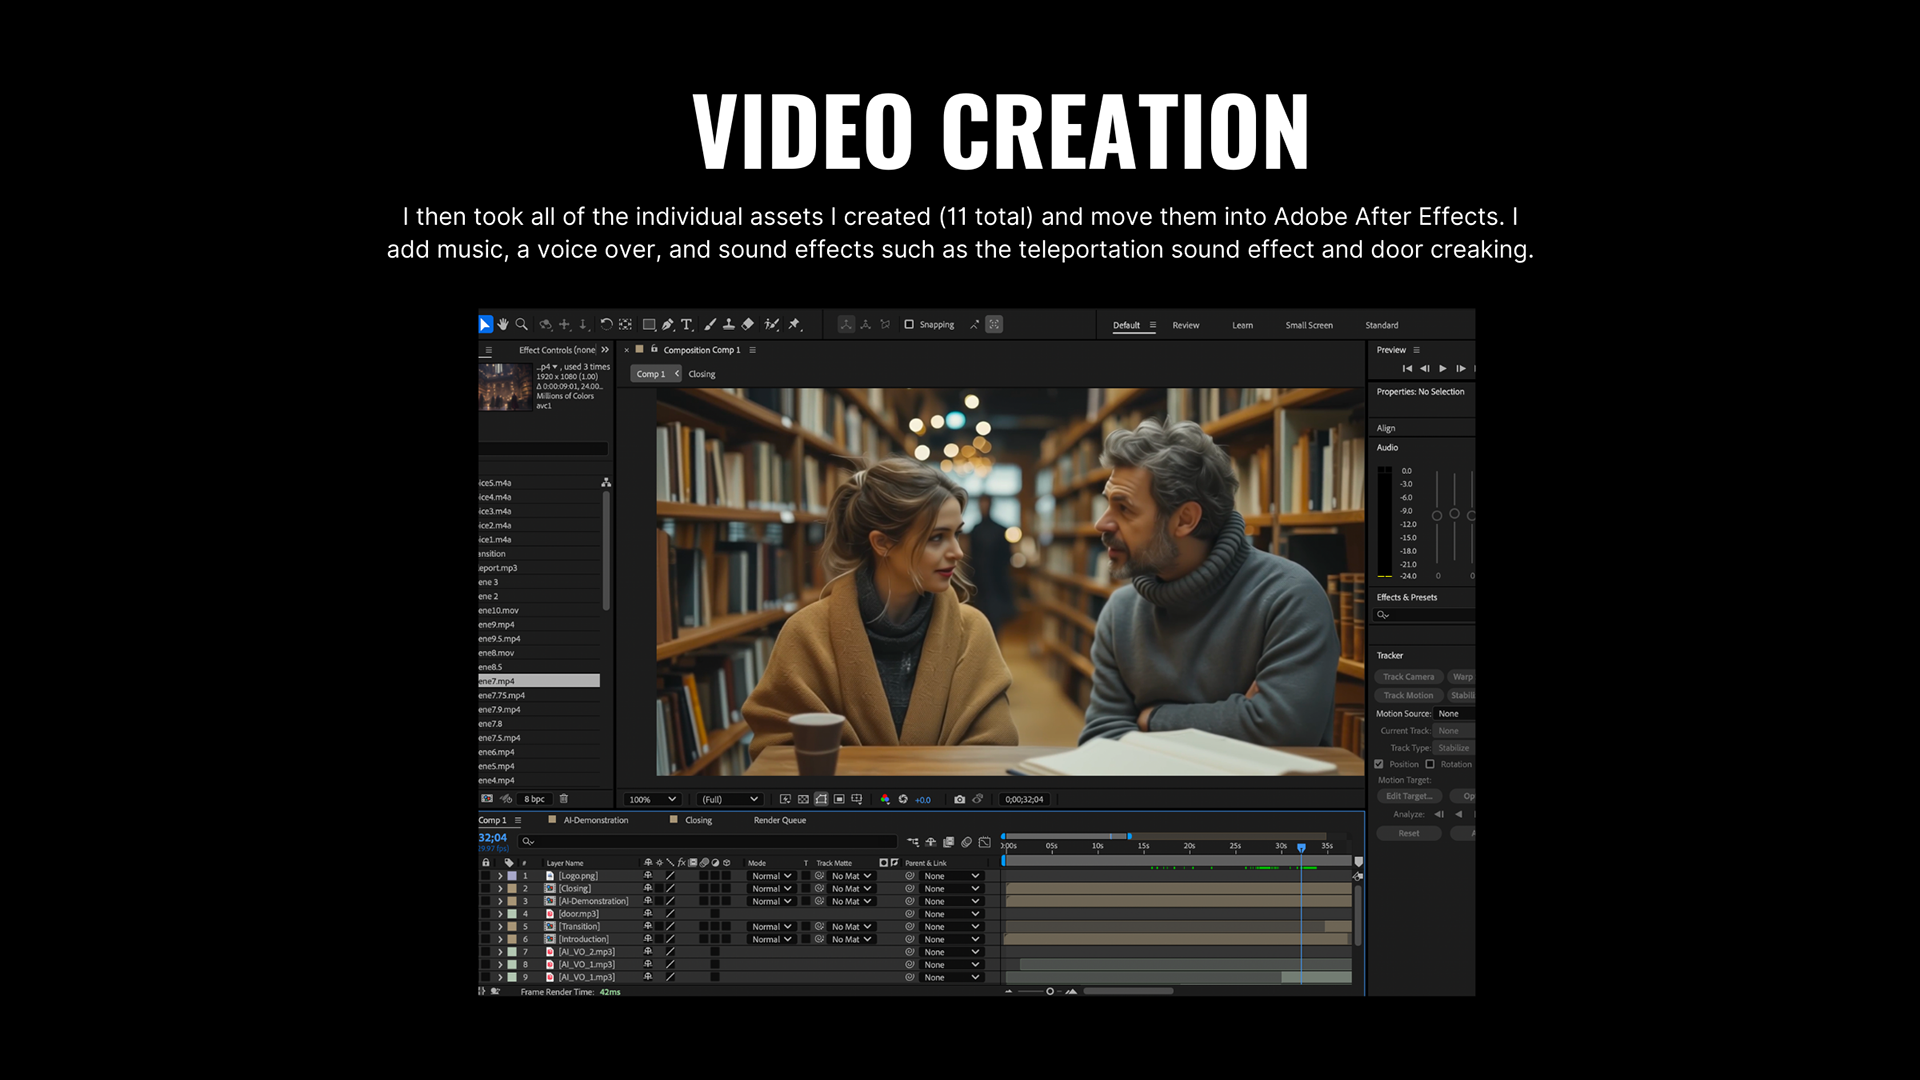Switch to the Learn workspace
The image size is (1920, 1080).
(1242, 325)
